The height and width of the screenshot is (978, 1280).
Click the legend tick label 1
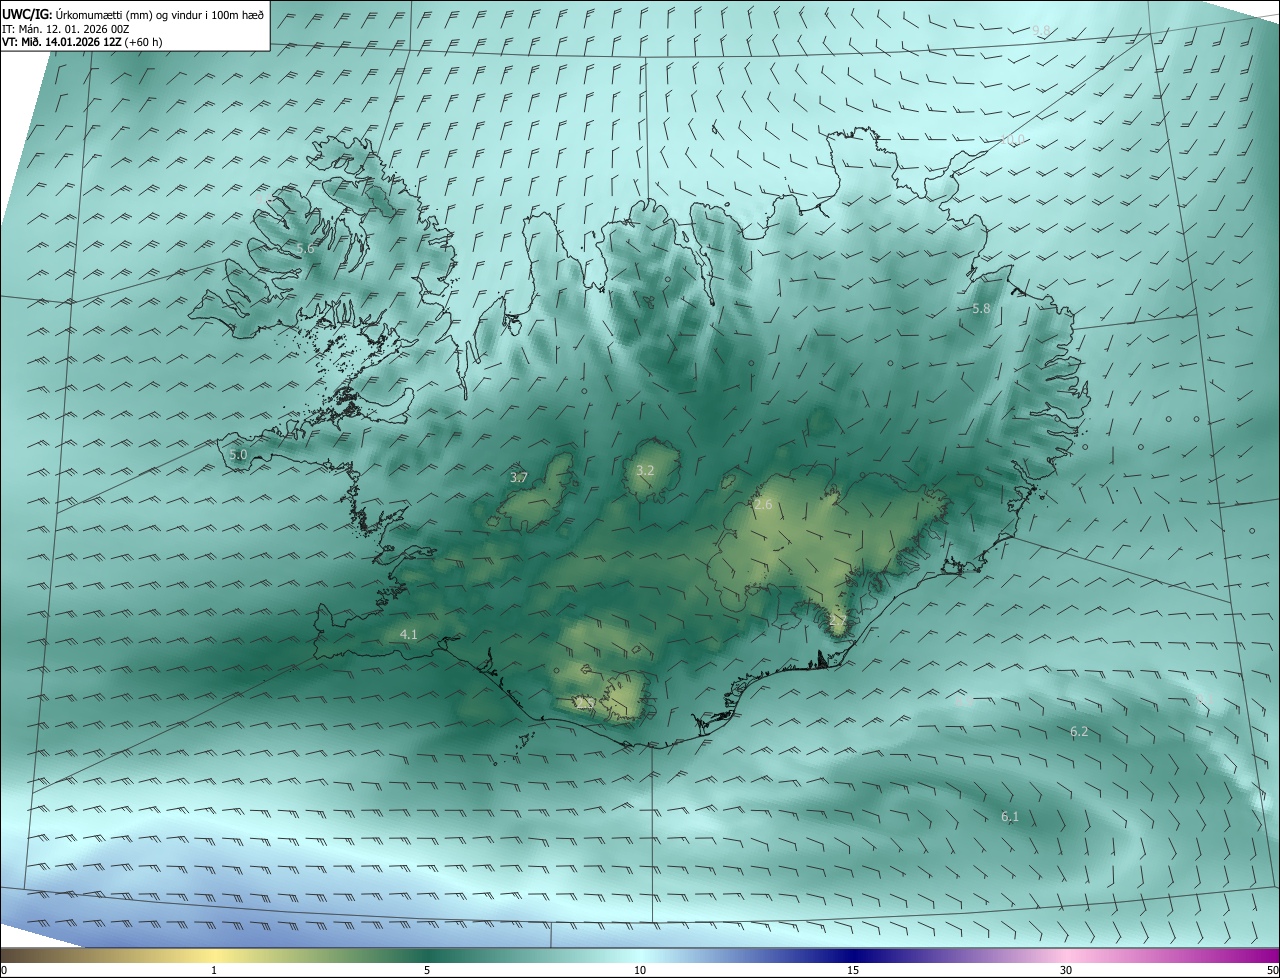tap(214, 970)
